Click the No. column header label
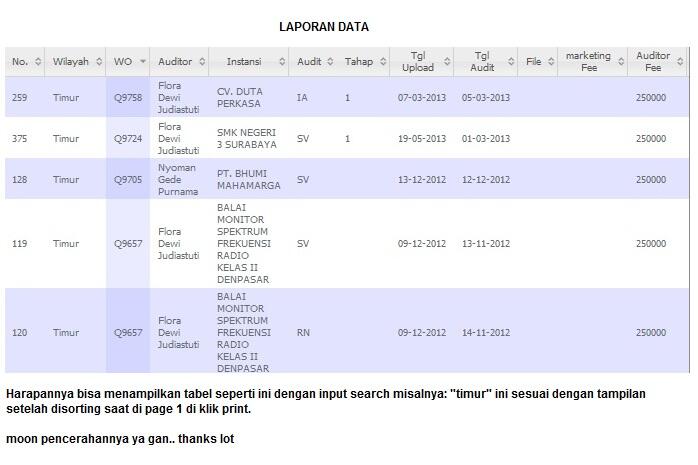This screenshot has width=698, height=465. (x=20, y=62)
